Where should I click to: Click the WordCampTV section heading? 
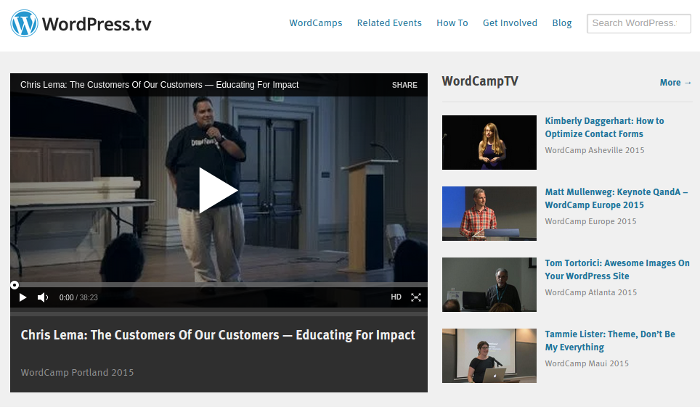[x=480, y=81]
